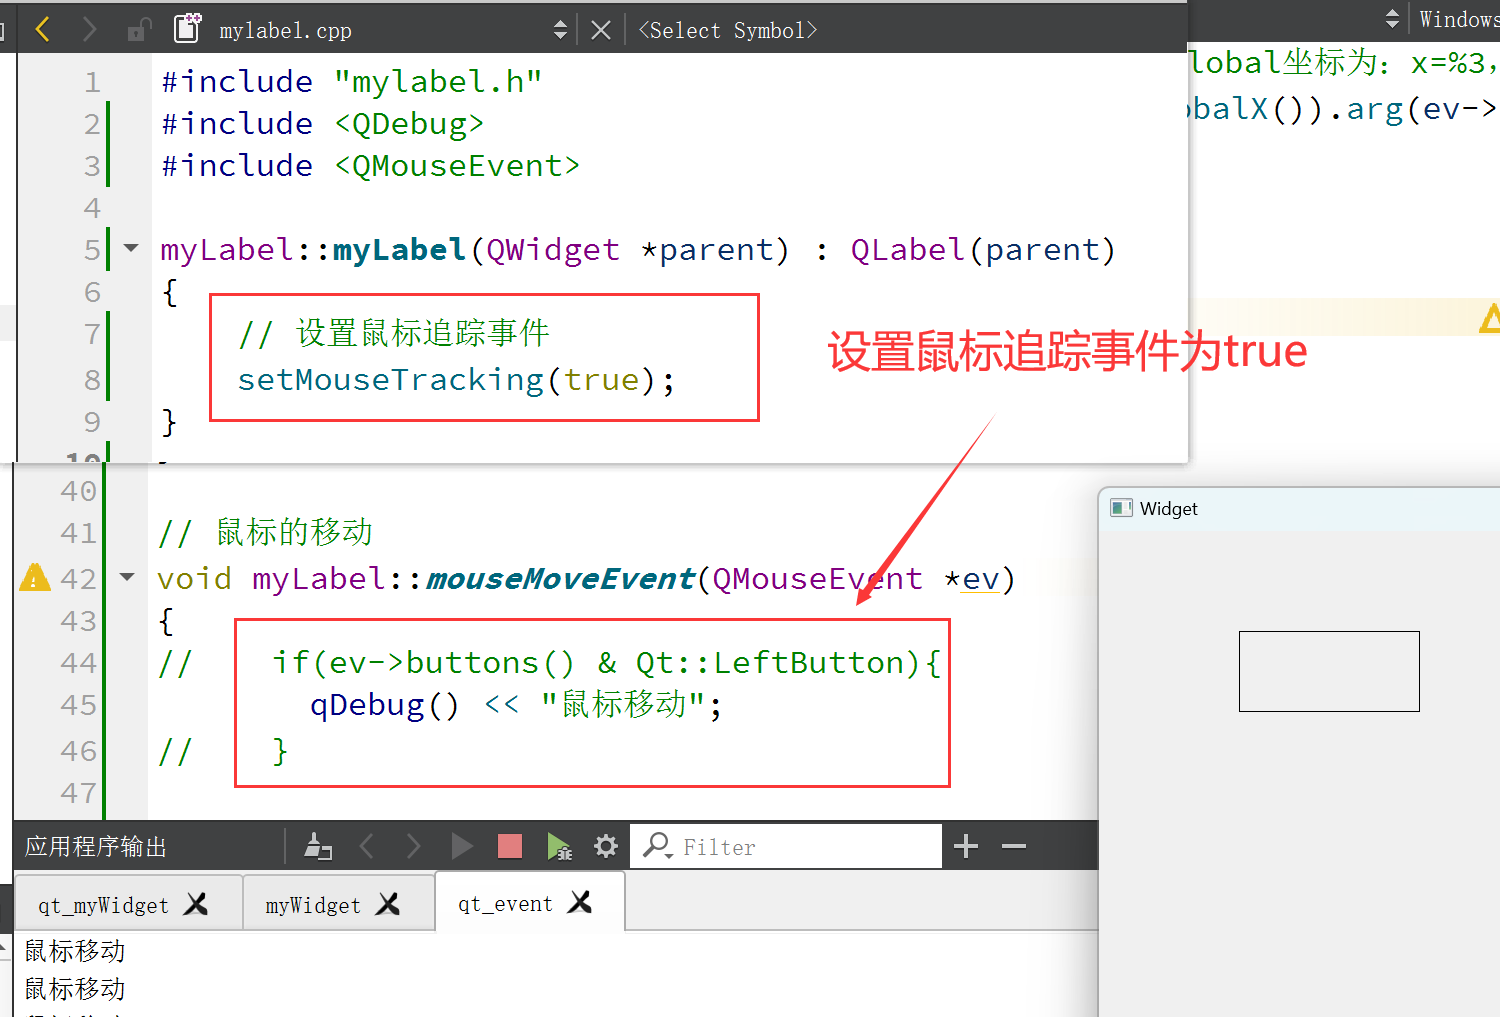Screen dimensions: 1500x1017
Task: Open the Windows encoding selector arrows
Action: click(1392, 18)
